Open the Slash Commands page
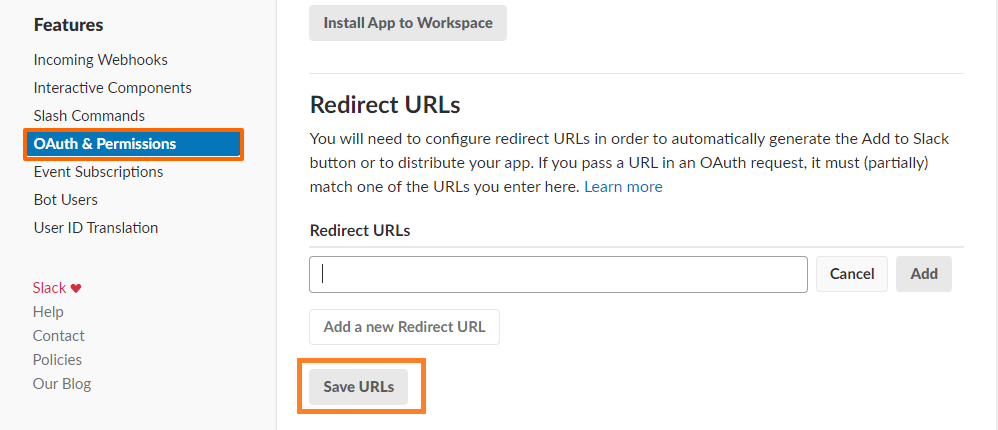This screenshot has width=998, height=430. tap(89, 116)
